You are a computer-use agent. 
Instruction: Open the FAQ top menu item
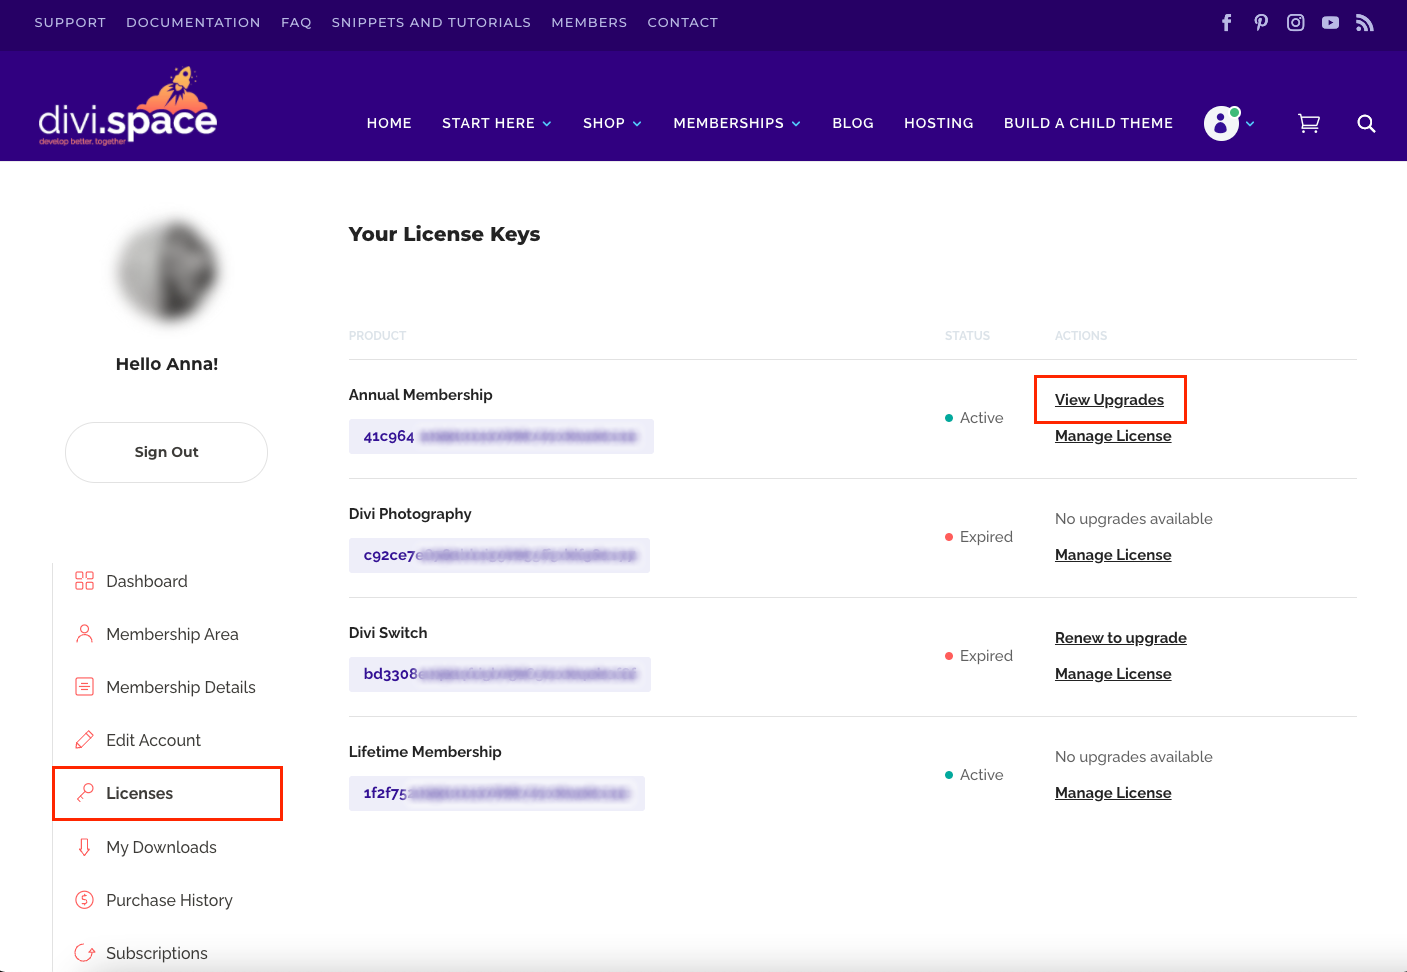296,22
